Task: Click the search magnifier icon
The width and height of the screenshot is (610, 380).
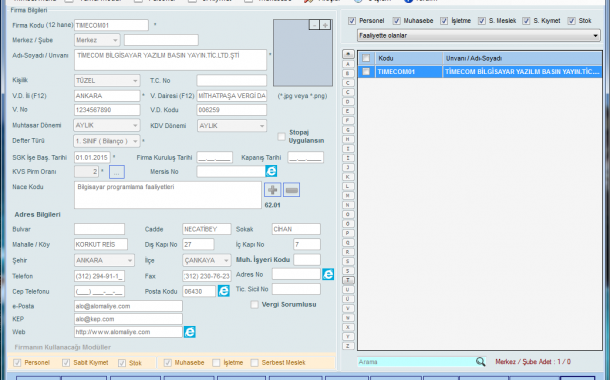Action: (x=480, y=362)
